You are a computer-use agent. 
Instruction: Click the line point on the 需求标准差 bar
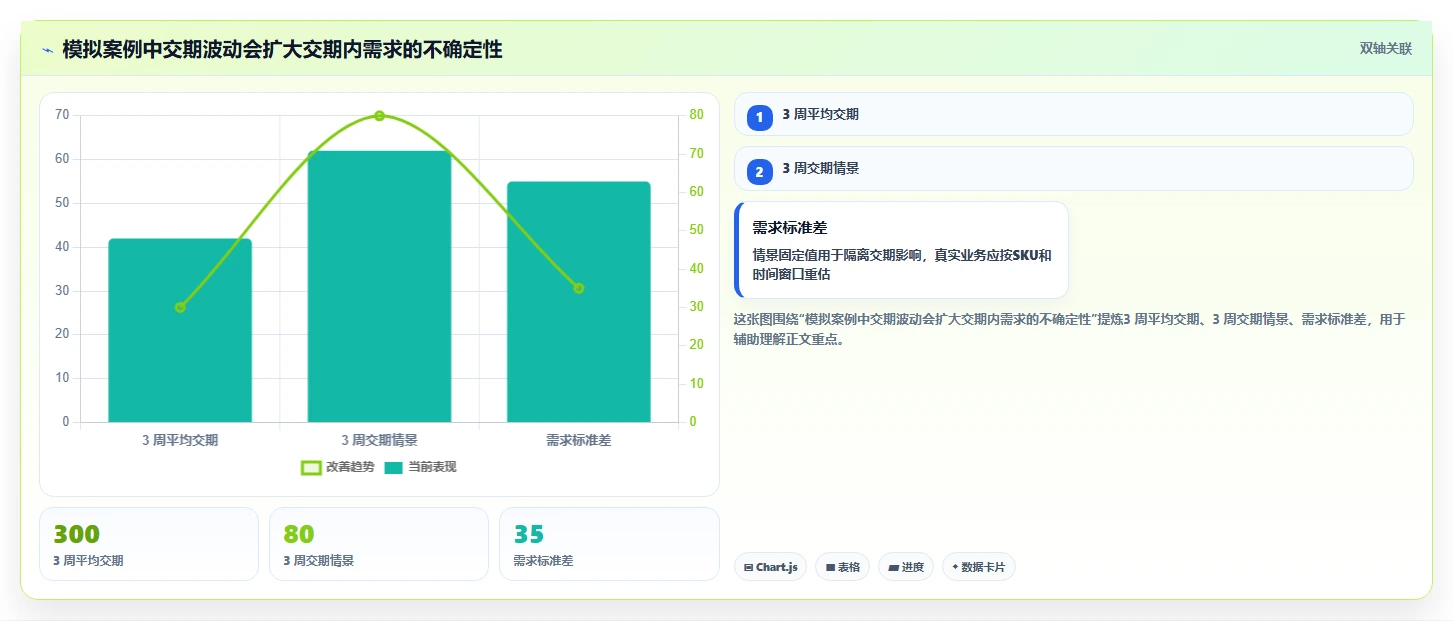tap(579, 288)
